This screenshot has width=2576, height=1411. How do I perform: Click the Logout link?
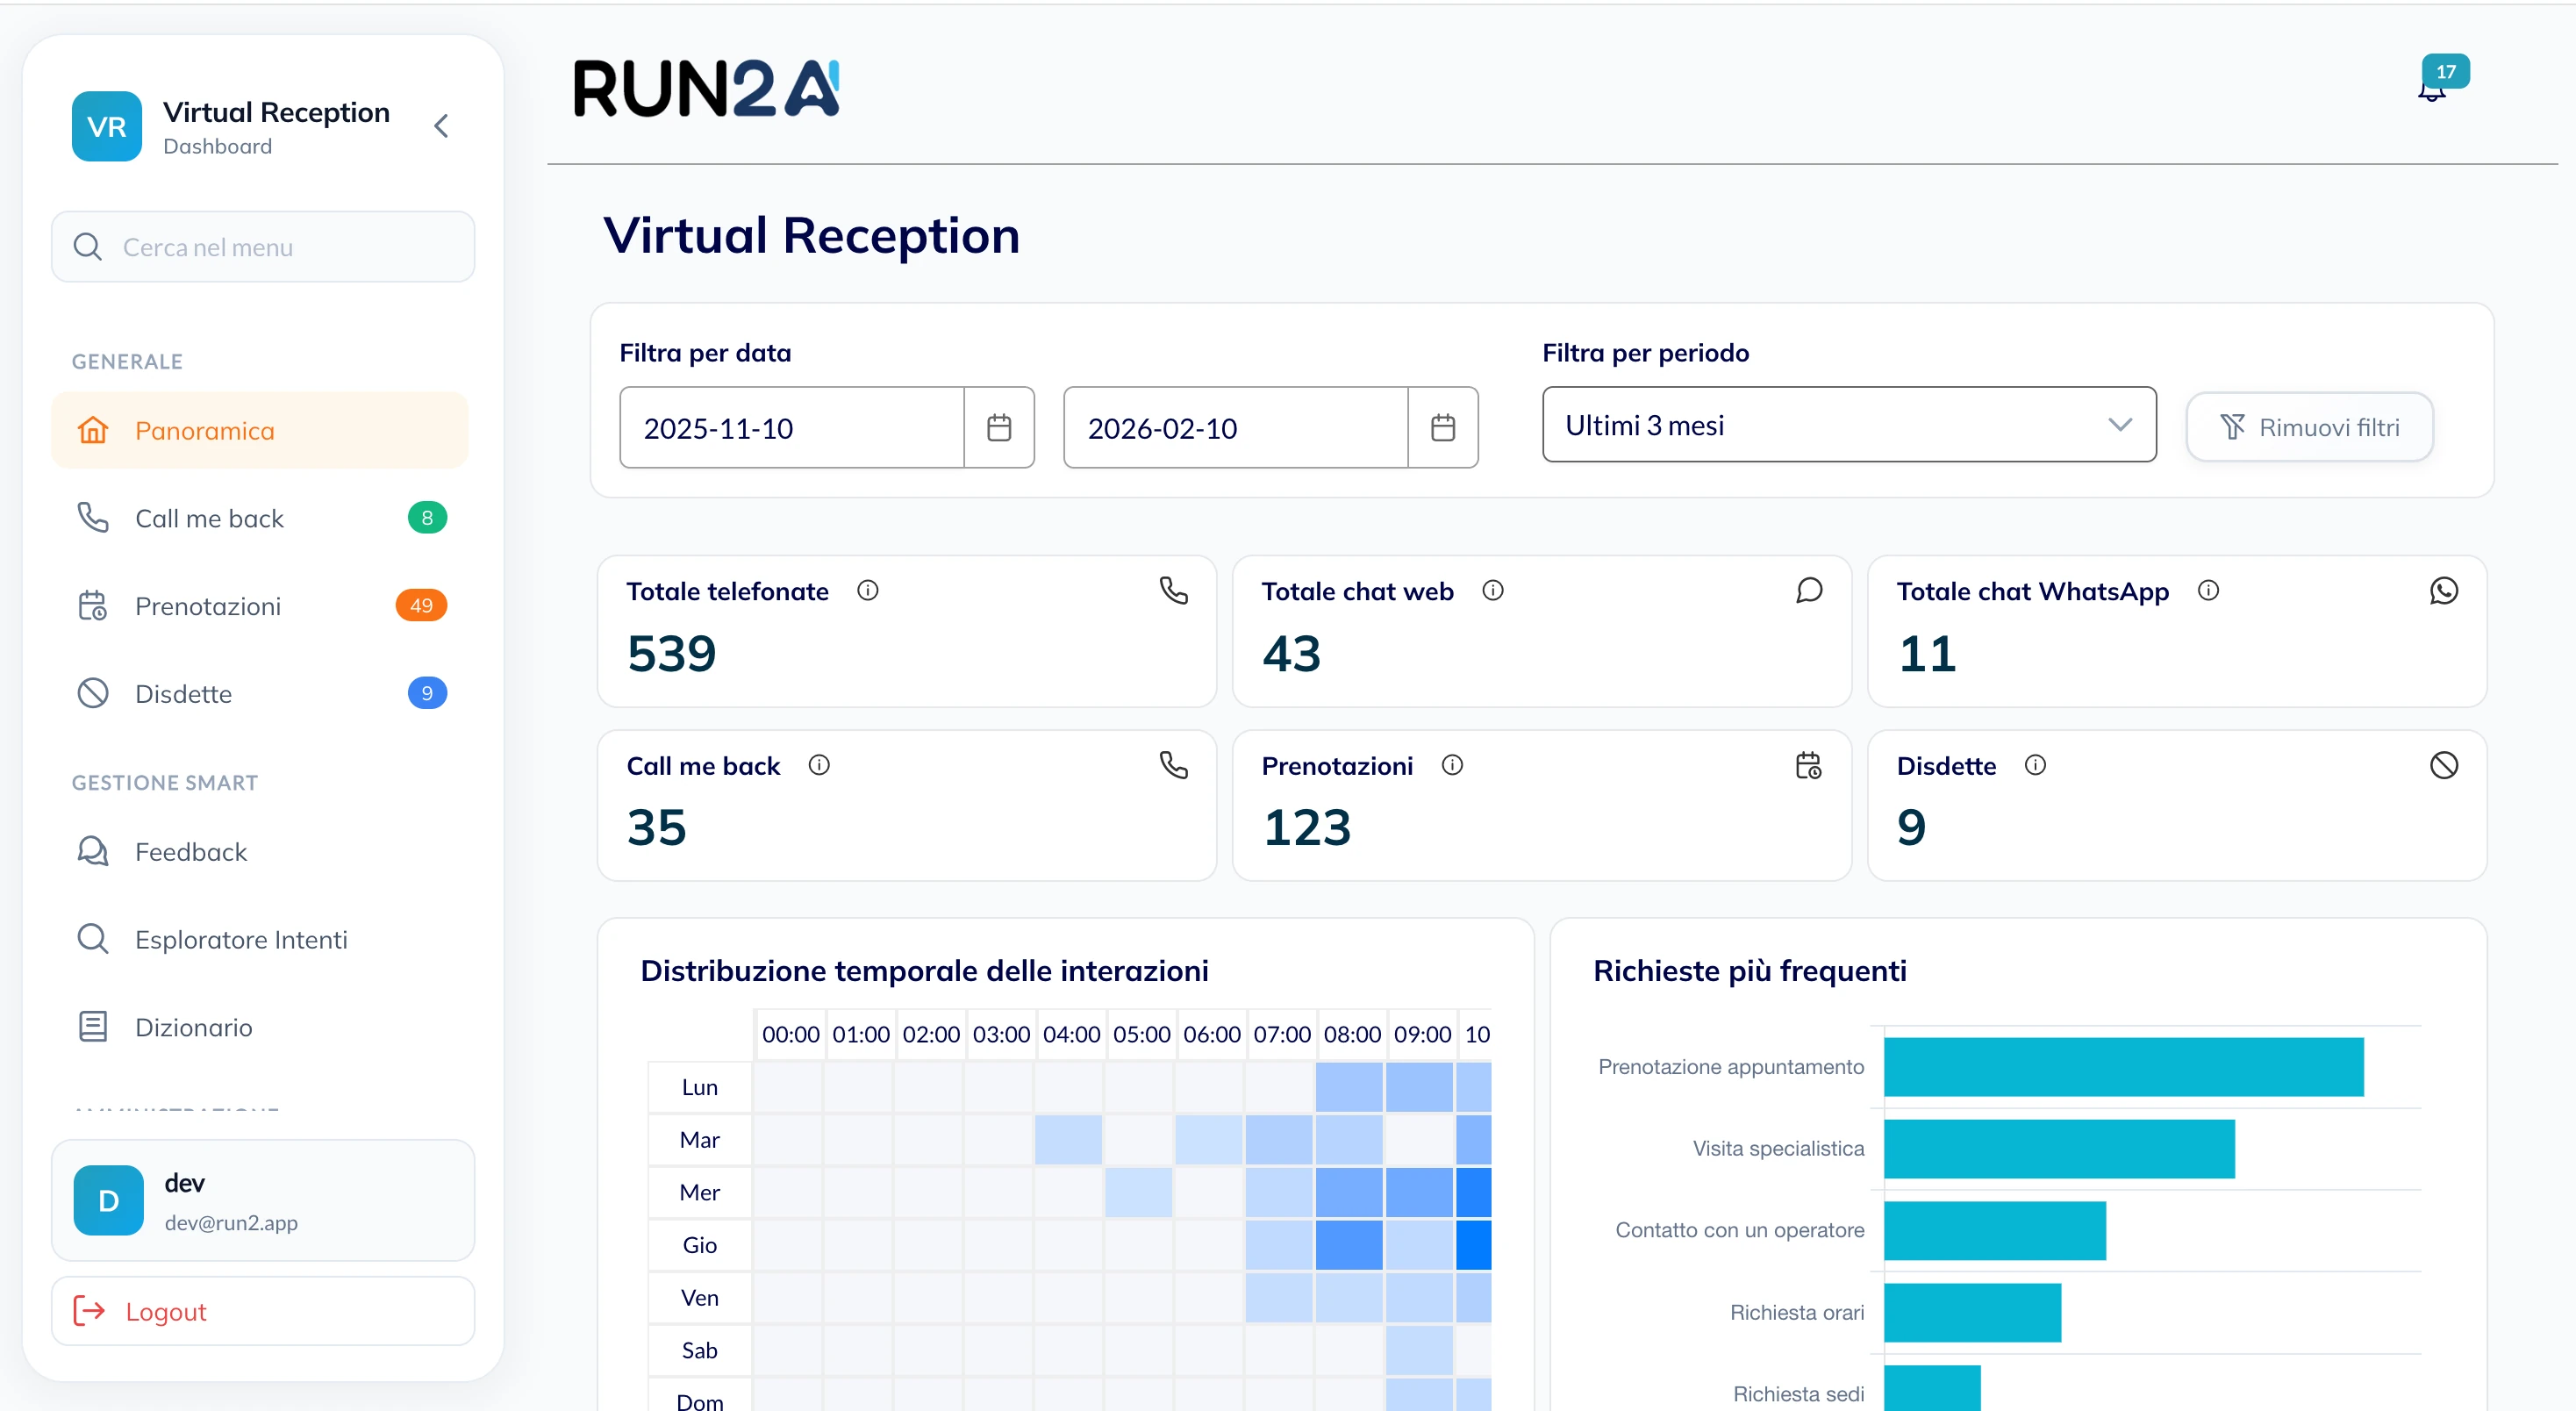(166, 1311)
